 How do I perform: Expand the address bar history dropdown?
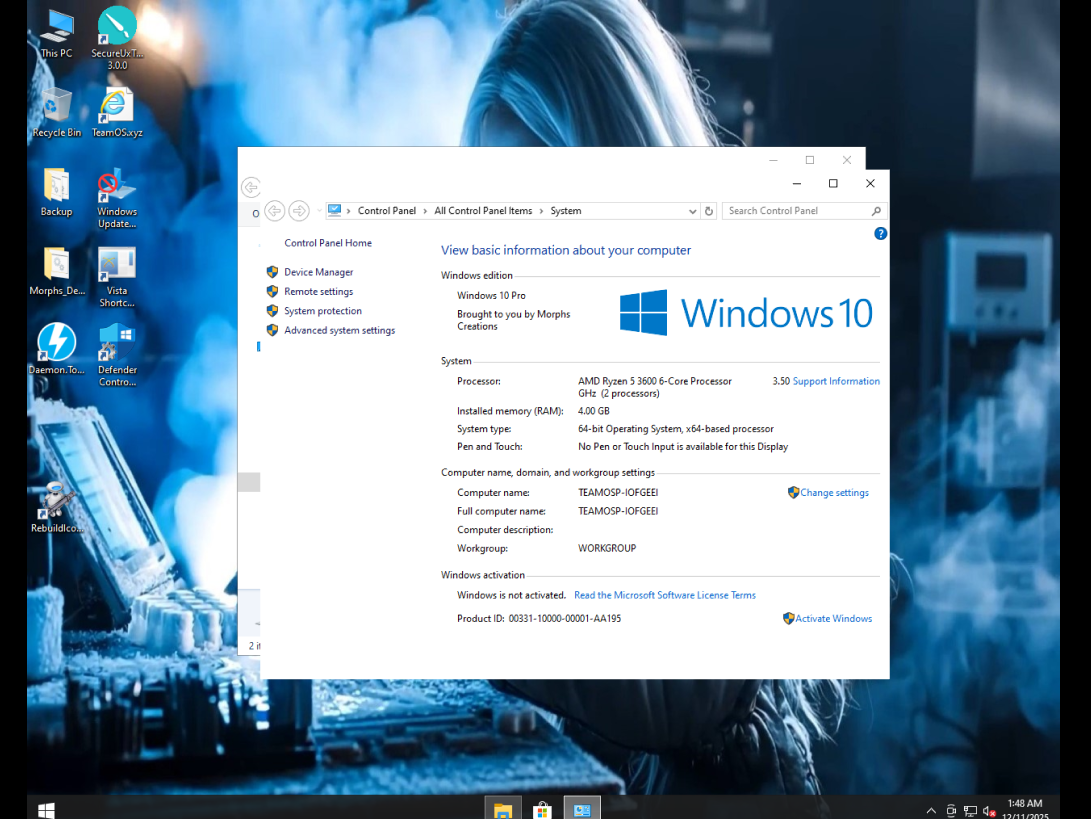coord(692,211)
